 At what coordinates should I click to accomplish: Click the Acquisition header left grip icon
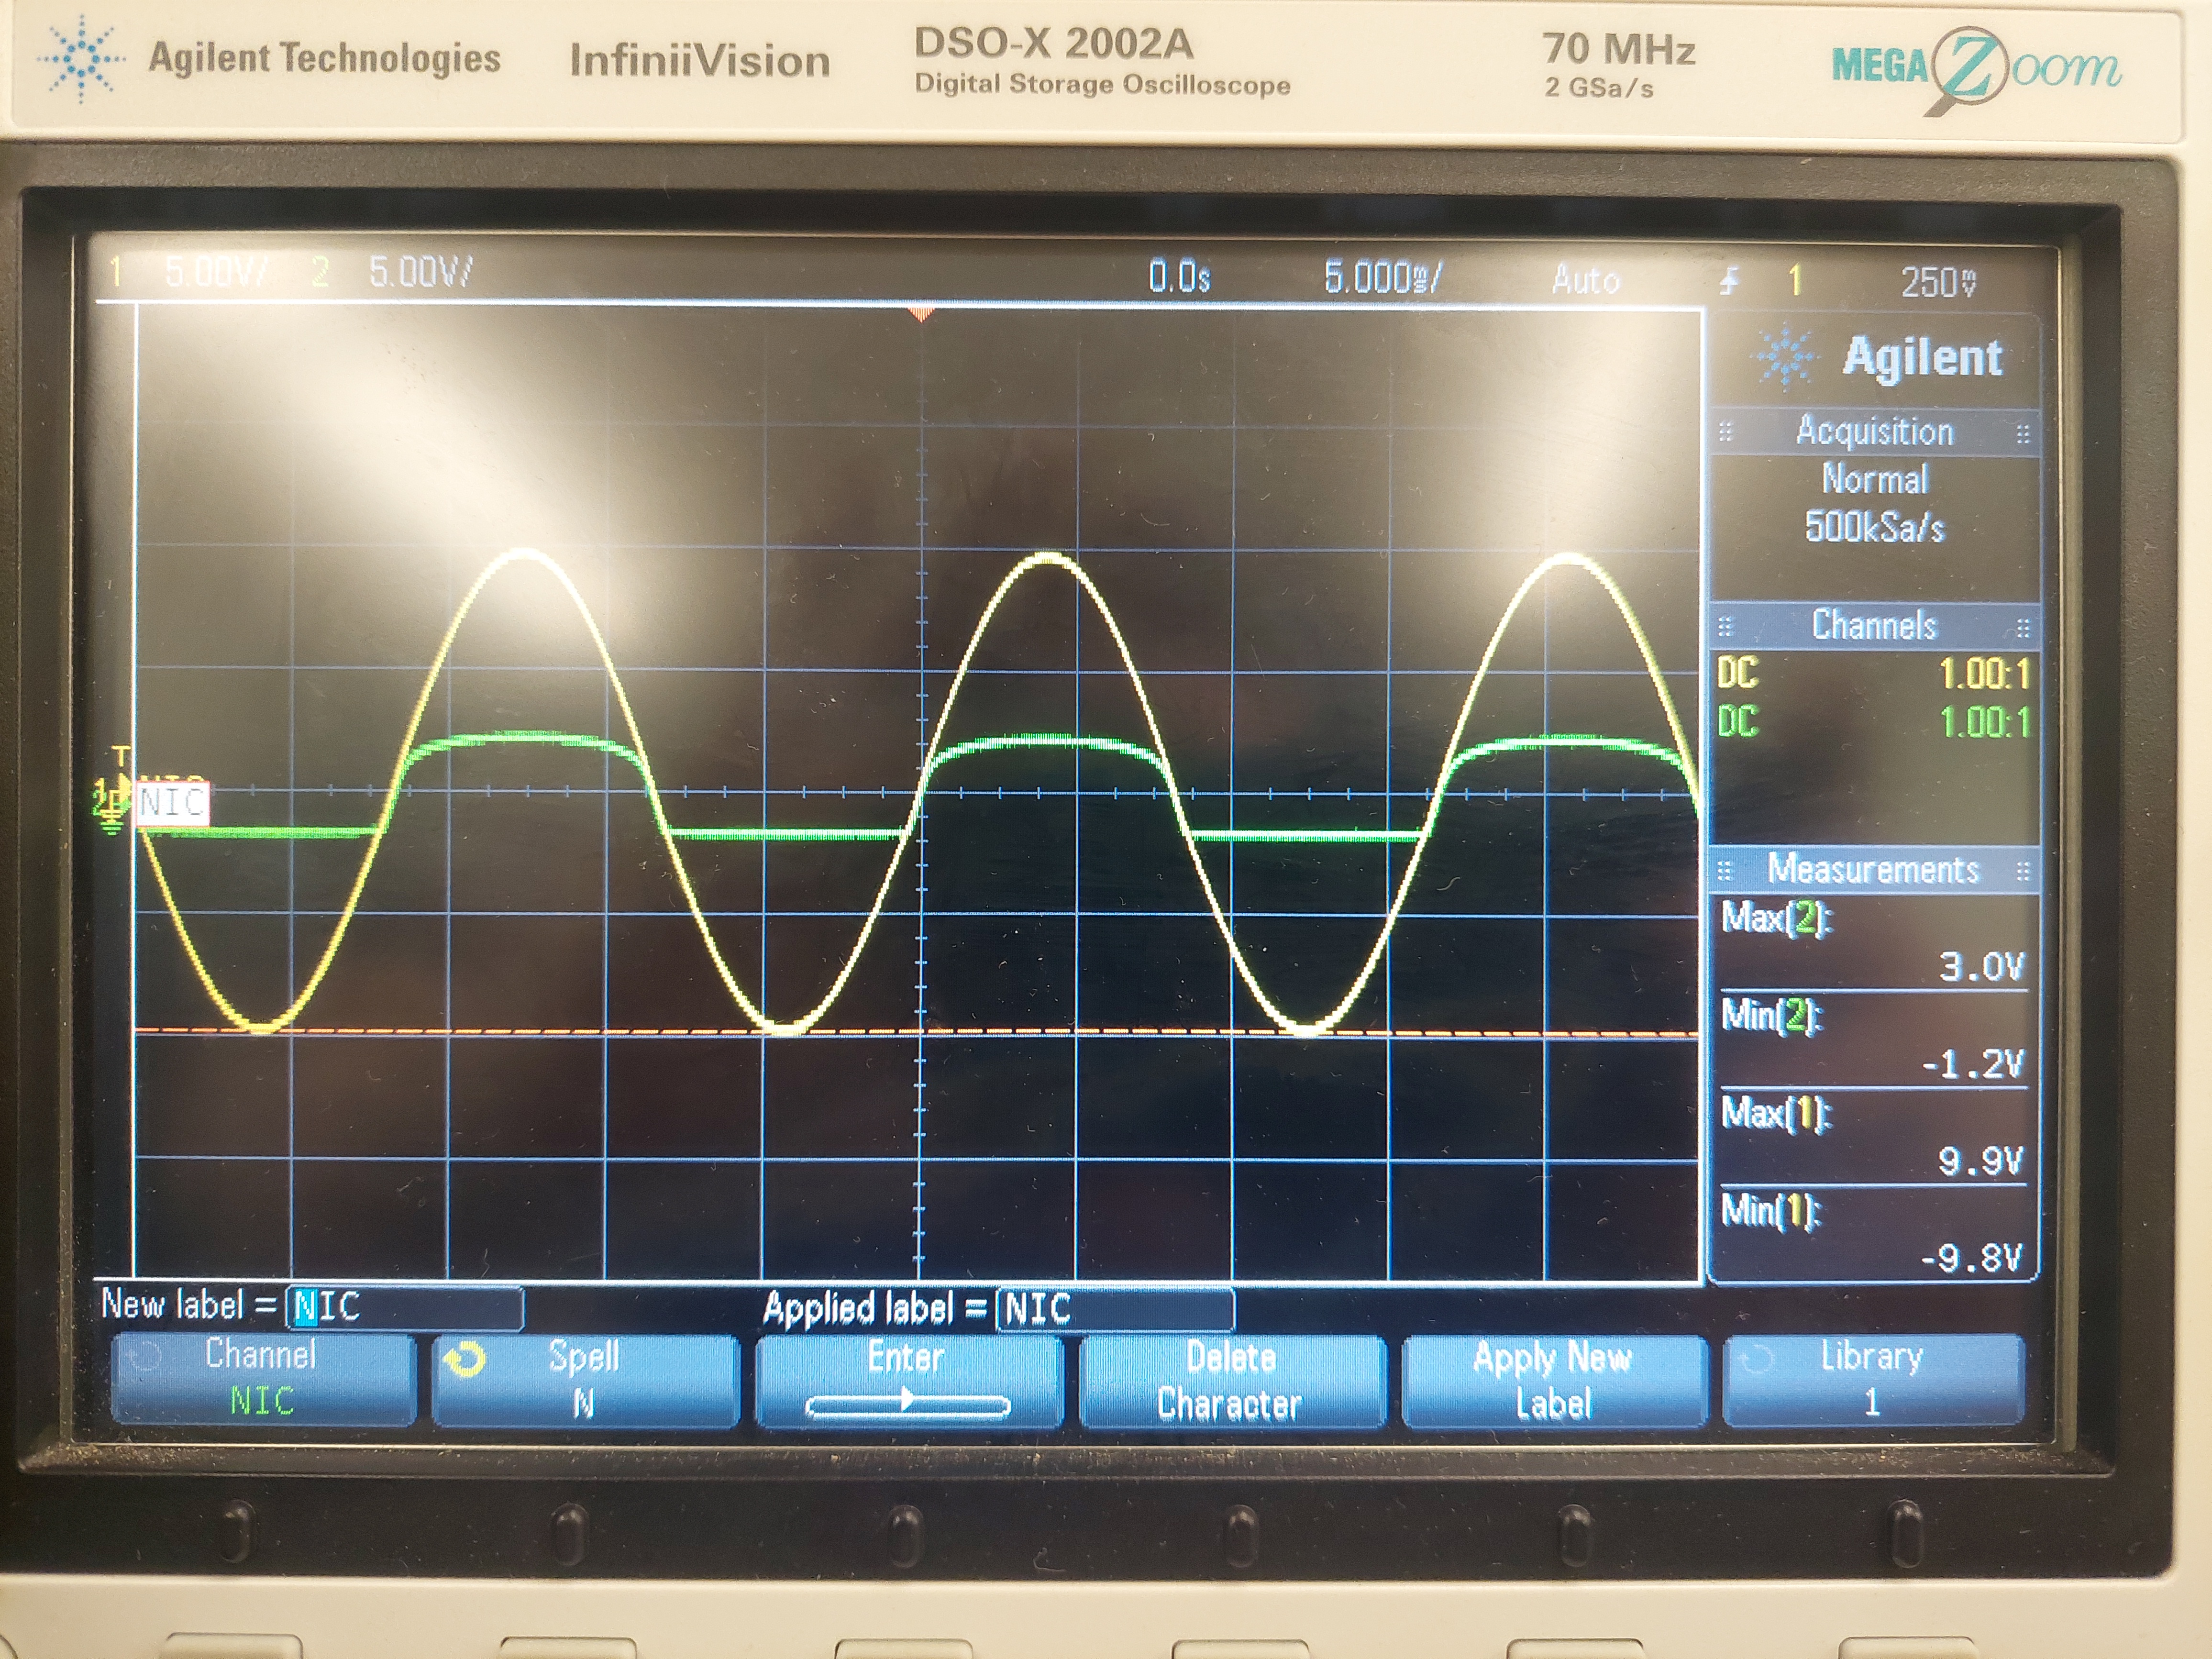pyautogui.click(x=1725, y=433)
